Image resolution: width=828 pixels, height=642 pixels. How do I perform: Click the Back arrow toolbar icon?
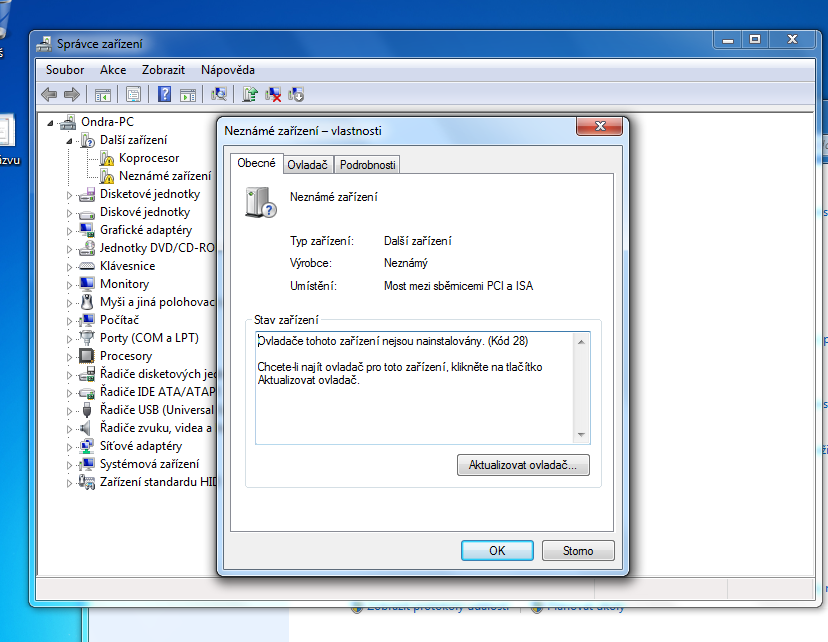click(x=49, y=95)
